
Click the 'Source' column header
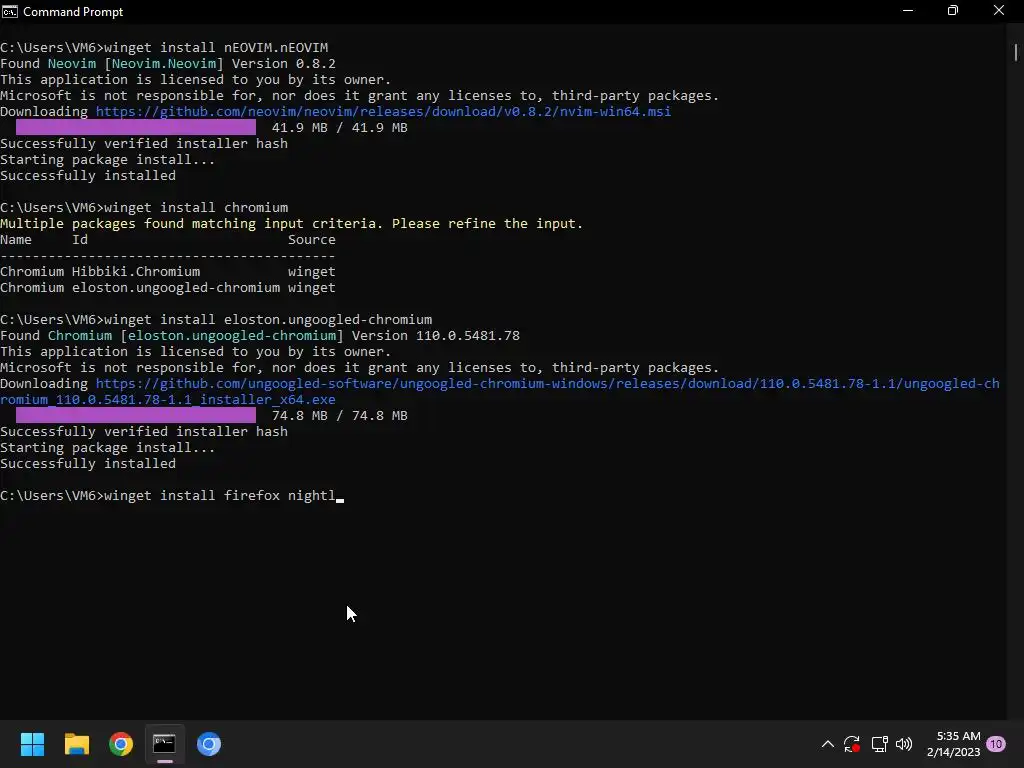coord(312,240)
